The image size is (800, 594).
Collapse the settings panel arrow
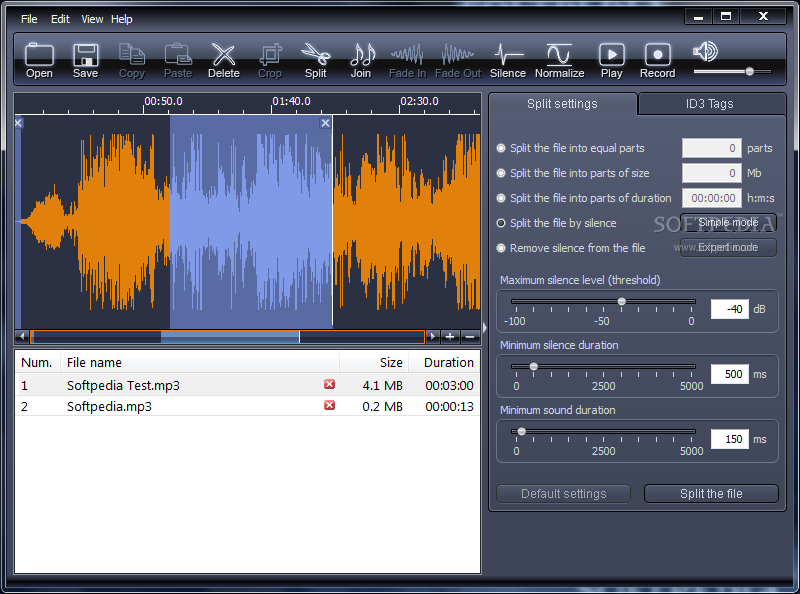[485, 327]
